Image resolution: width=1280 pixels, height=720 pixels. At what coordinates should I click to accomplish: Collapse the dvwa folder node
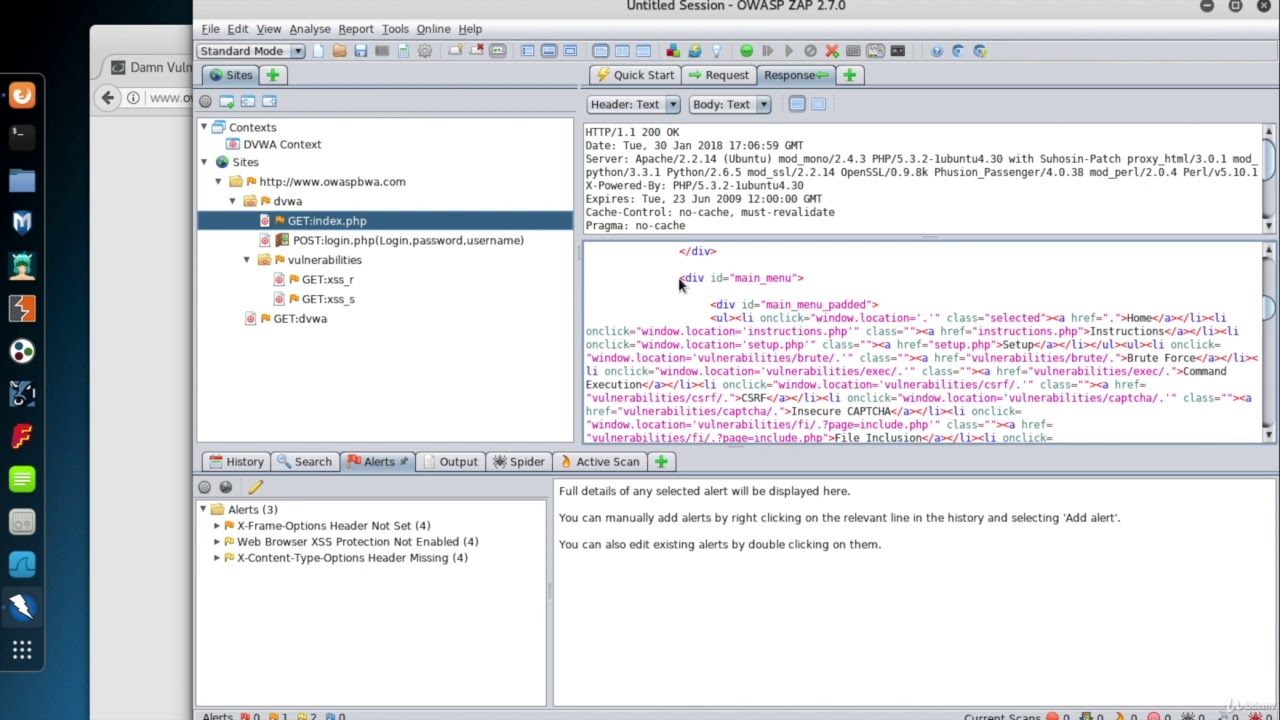(233, 201)
